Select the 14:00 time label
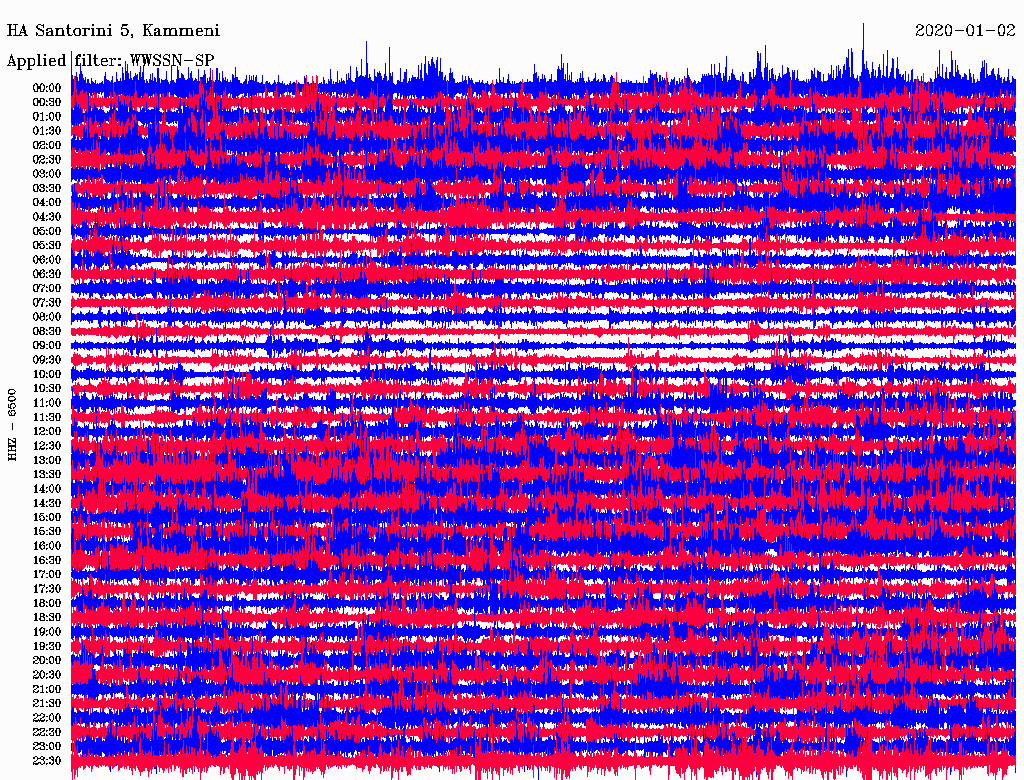Screen dimensions: 1024x780 47,489
